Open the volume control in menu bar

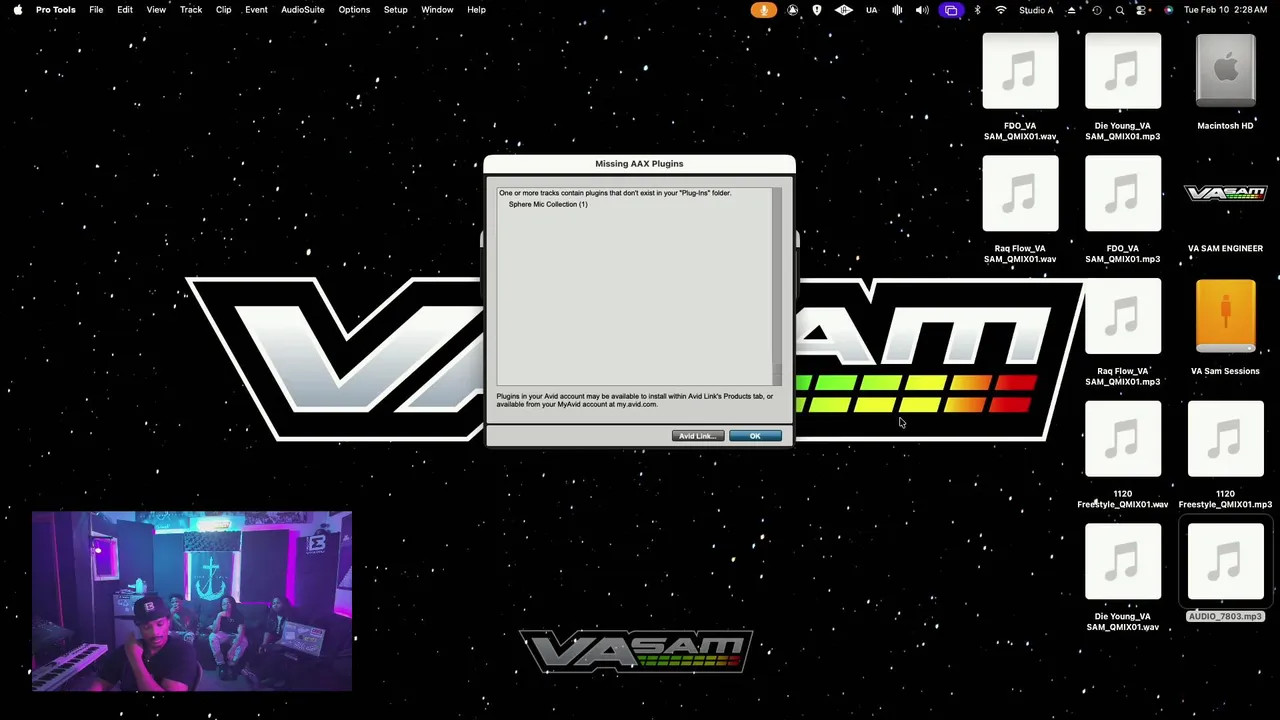922,10
